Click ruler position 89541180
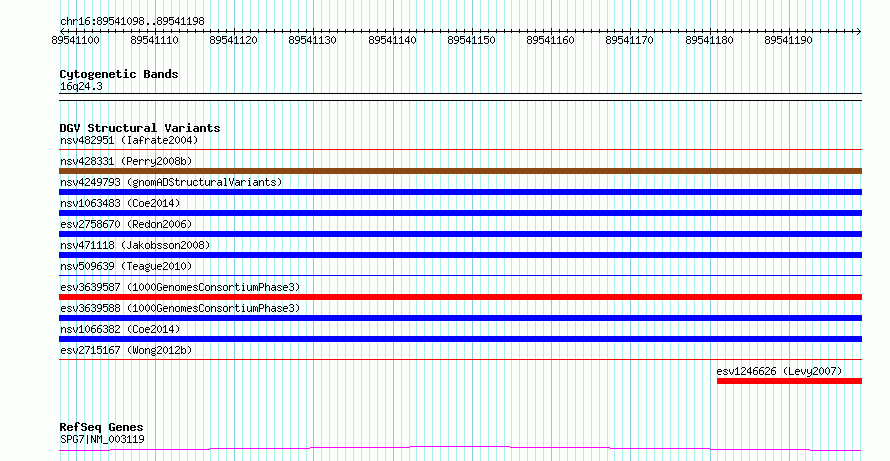Image resolution: width=890 pixels, height=461 pixels. coord(710,40)
